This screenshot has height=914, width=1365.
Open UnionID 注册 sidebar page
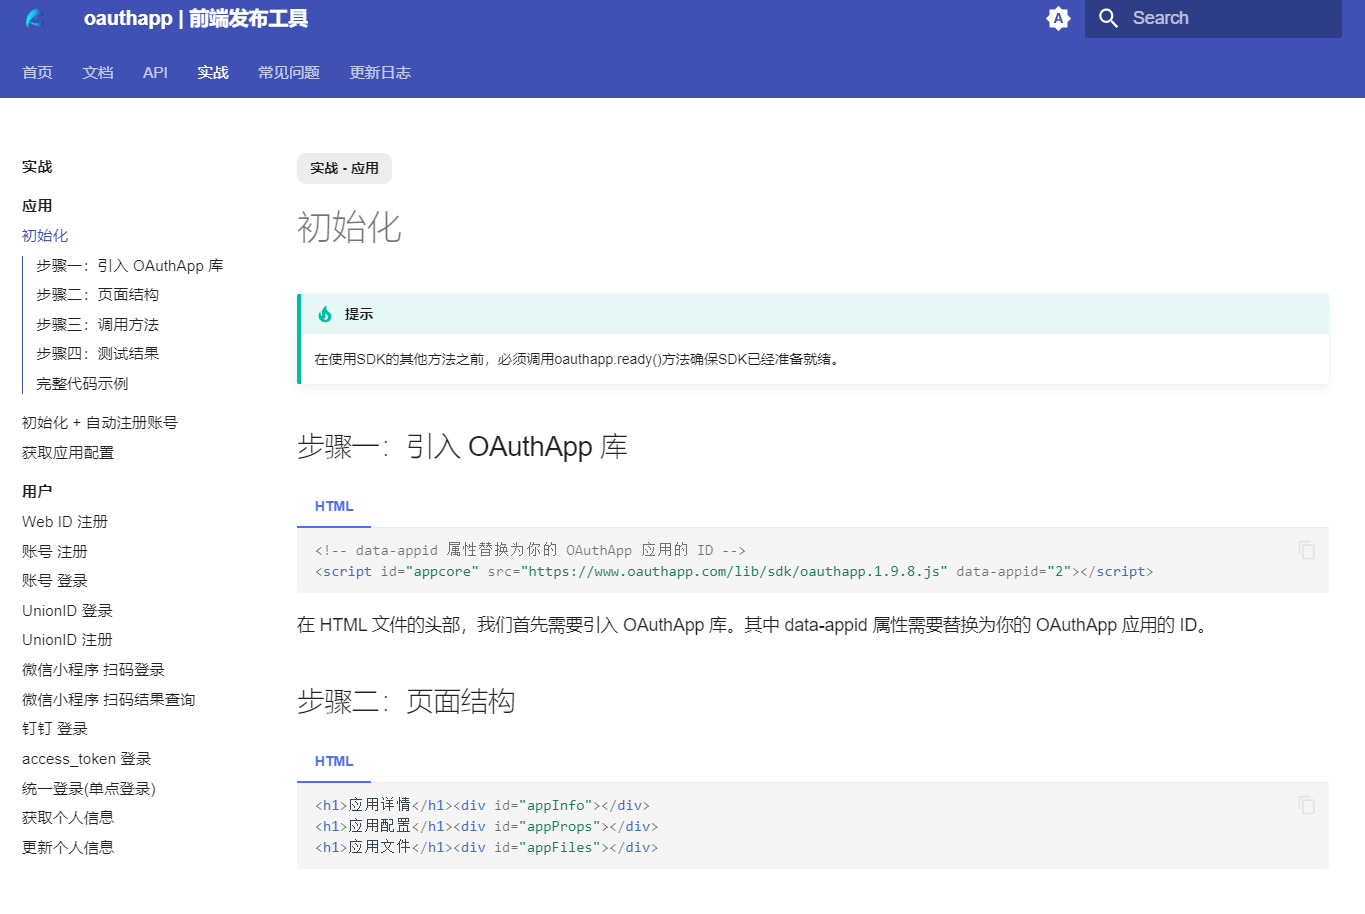[67, 640]
